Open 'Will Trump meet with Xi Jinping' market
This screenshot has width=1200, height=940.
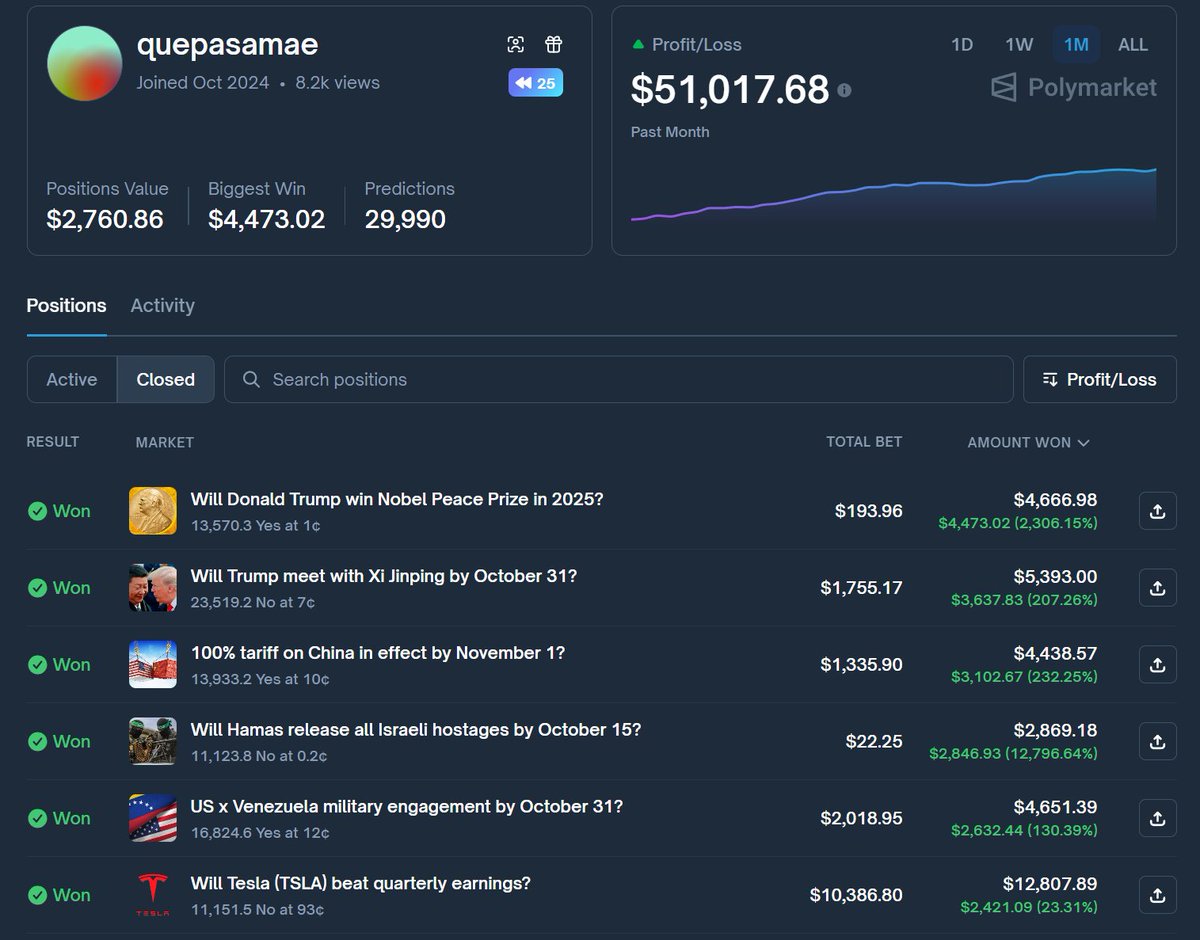pyautogui.click(x=384, y=576)
